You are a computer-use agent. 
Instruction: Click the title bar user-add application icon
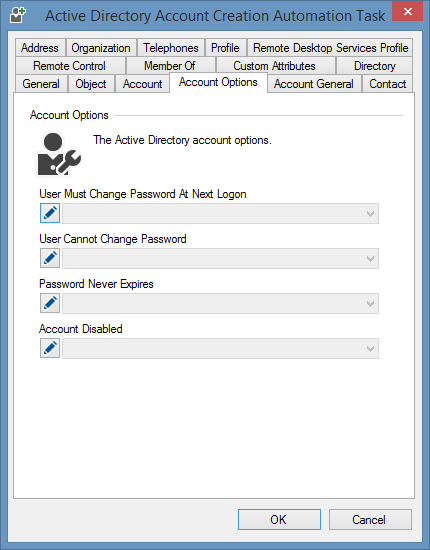pyautogui.click(x=18, y=15)
